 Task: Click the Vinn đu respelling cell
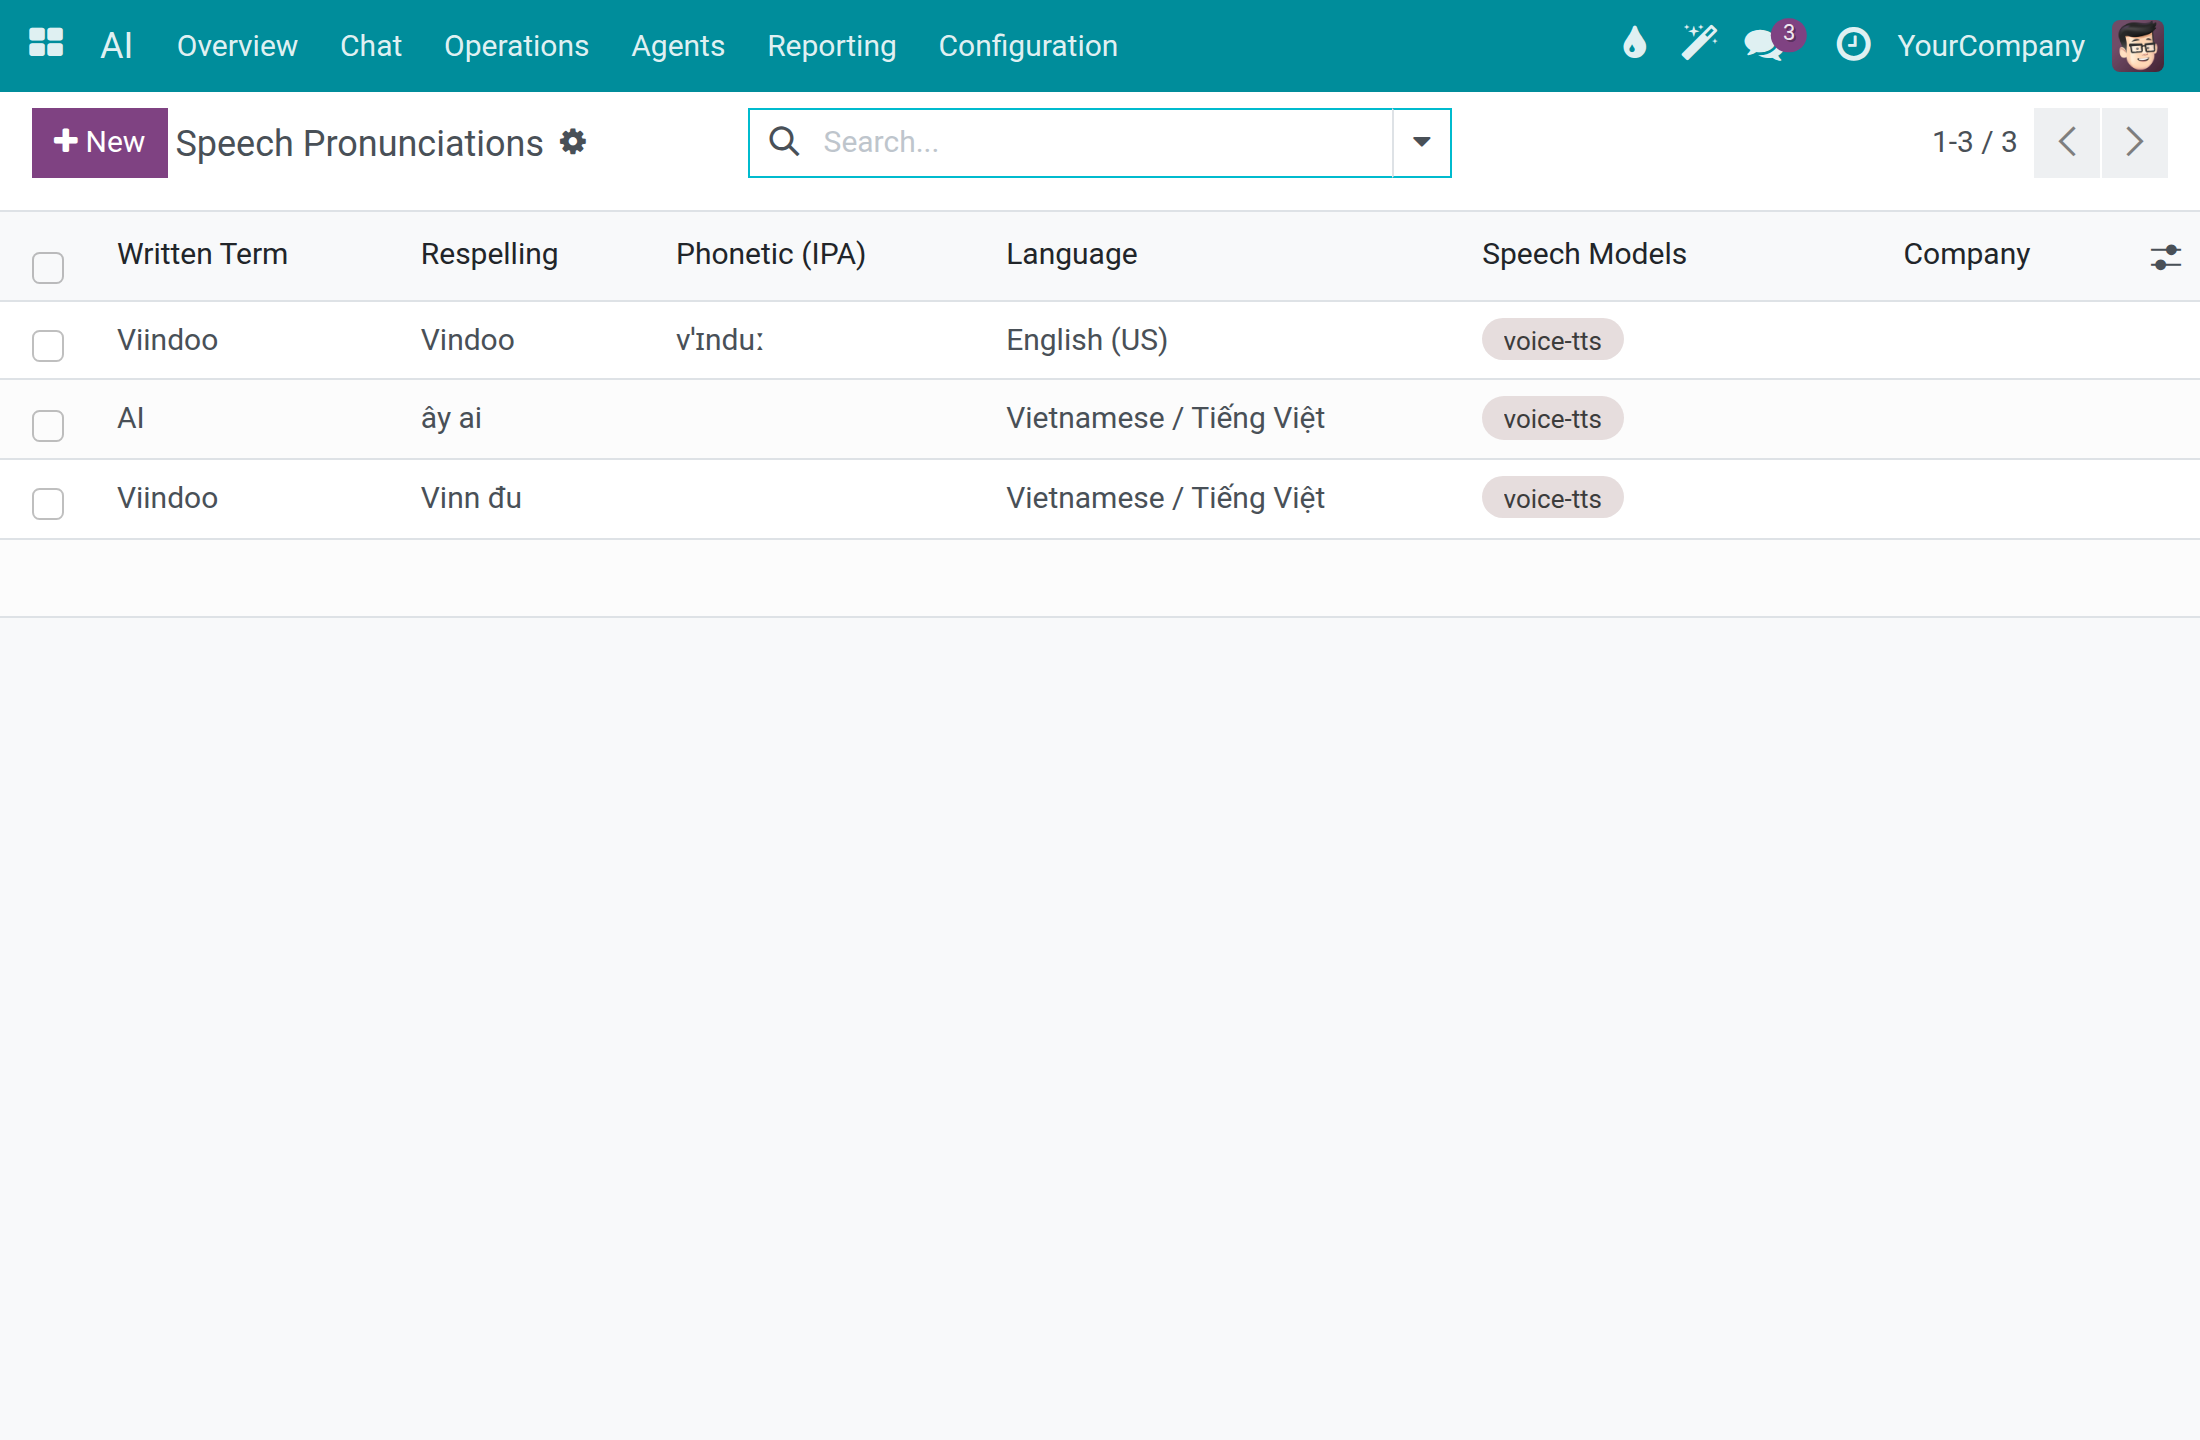tap(471, 498)
